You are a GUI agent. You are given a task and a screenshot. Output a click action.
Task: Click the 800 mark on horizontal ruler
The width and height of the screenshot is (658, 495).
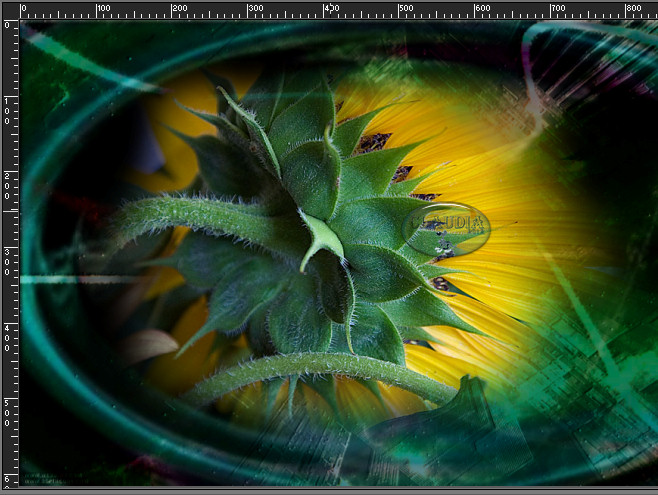633,8
